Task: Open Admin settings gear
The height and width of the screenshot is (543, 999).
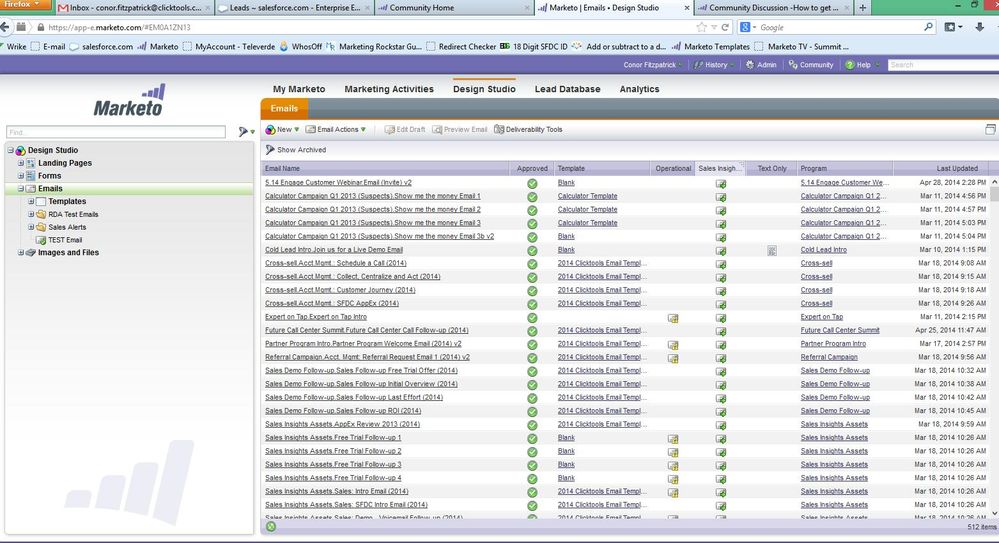Action: 761,65
